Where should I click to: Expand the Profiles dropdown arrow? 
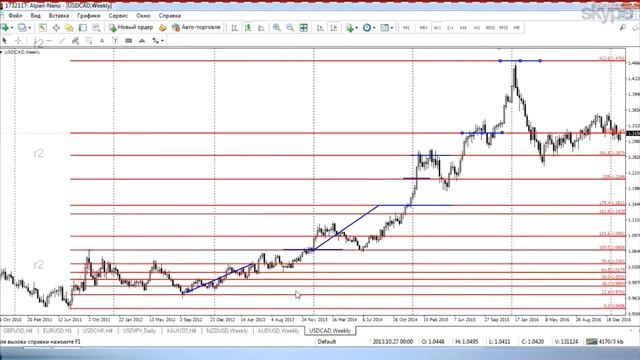pyautogui.click(x=29, y=28)
